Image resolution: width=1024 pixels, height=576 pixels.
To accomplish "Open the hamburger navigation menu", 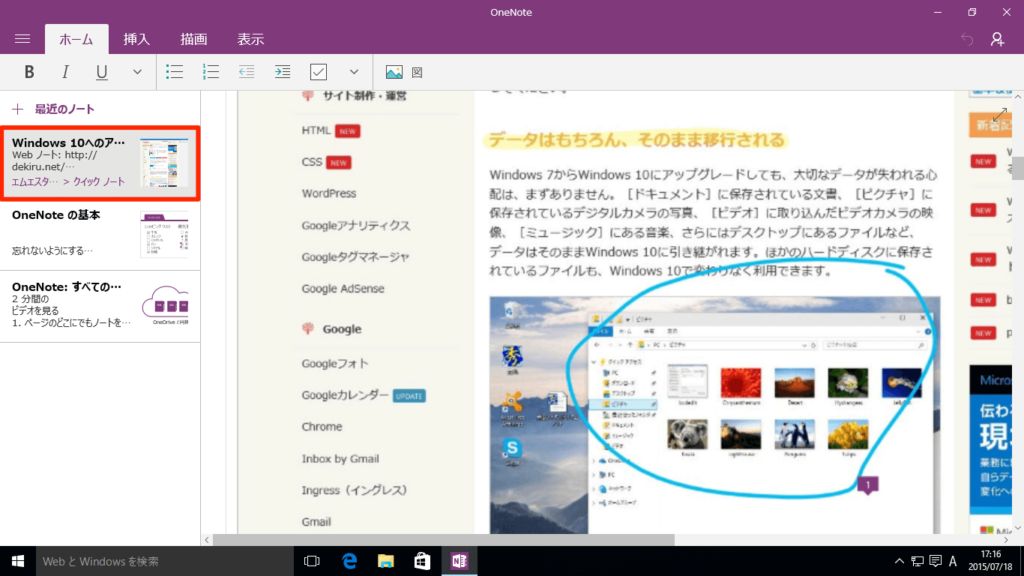I will [22, 39].
